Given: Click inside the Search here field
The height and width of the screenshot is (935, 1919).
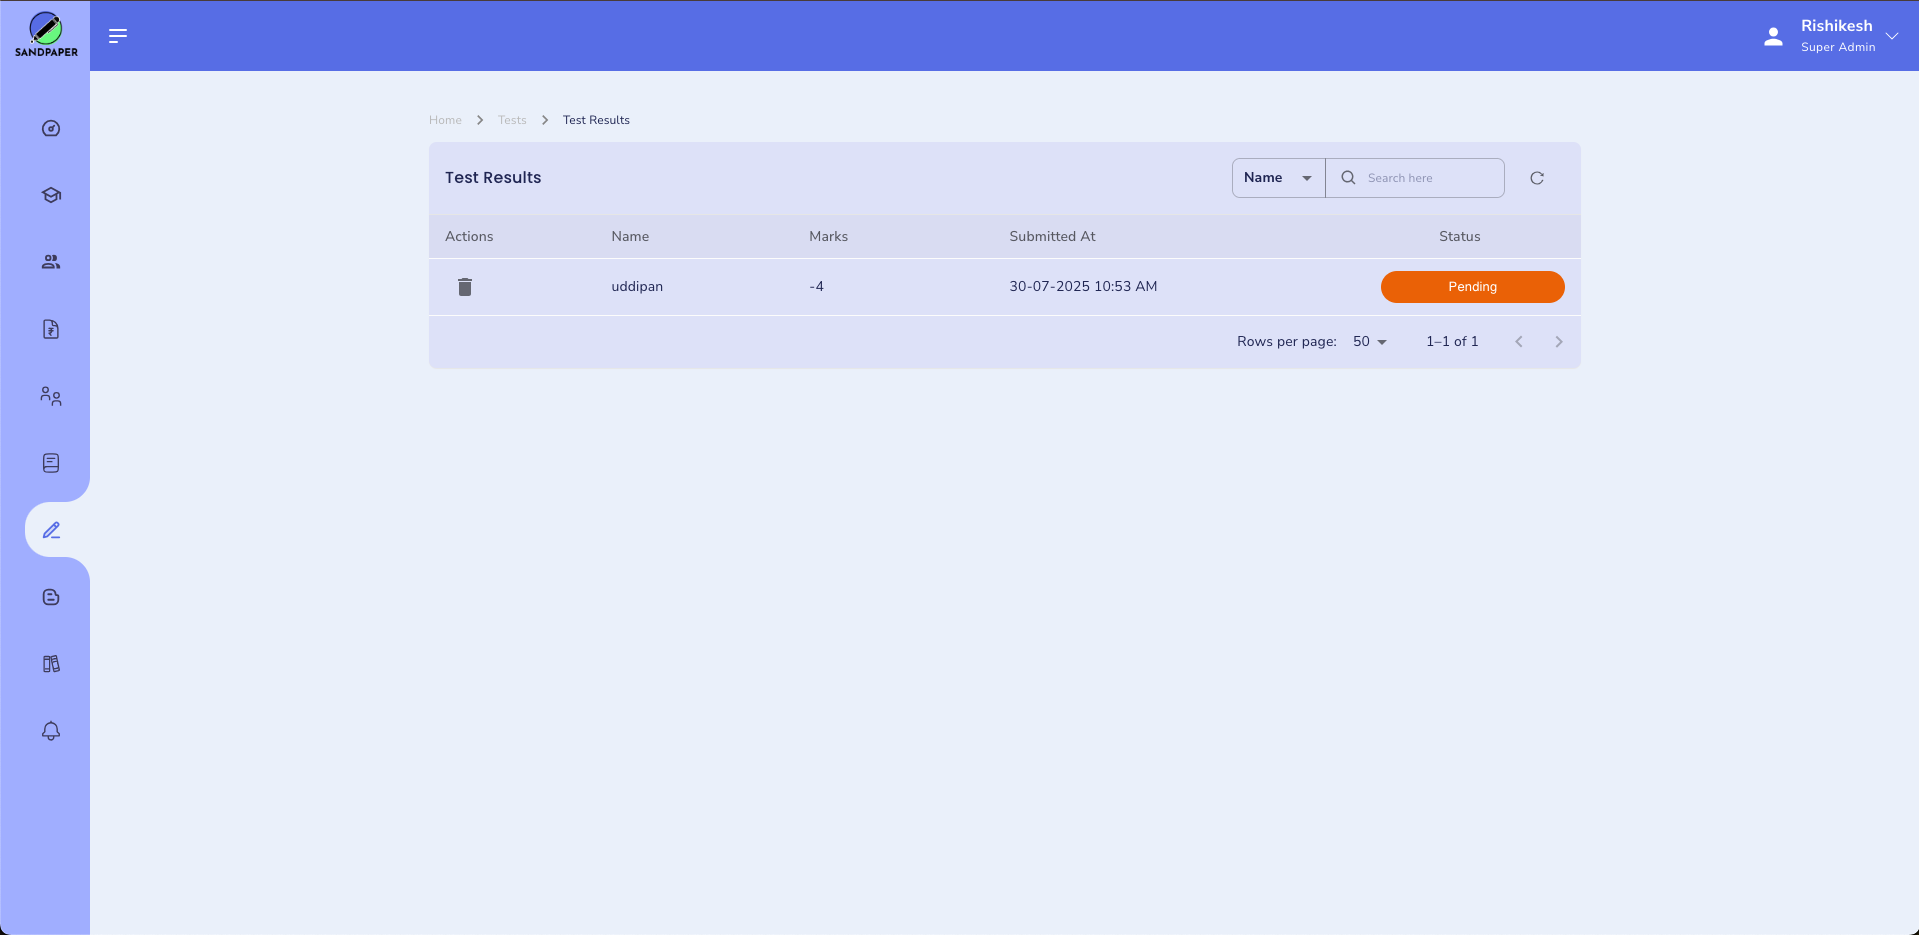Looking at the screenshot, I should pyautogui.click(x=1420, y=177).
